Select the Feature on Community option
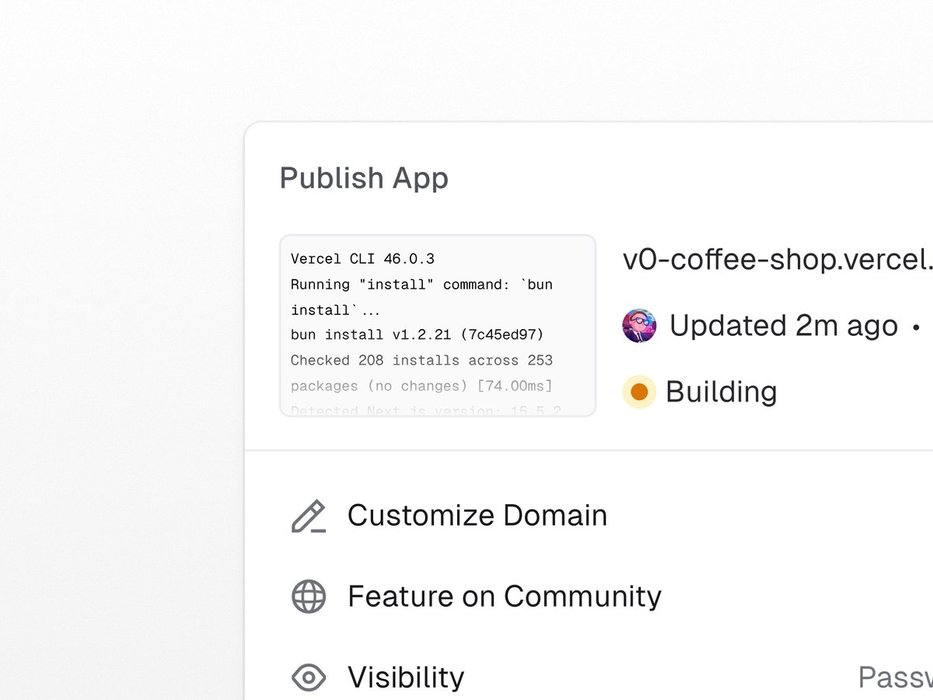Viewport: 933px width, 700px height. [504, 597]
